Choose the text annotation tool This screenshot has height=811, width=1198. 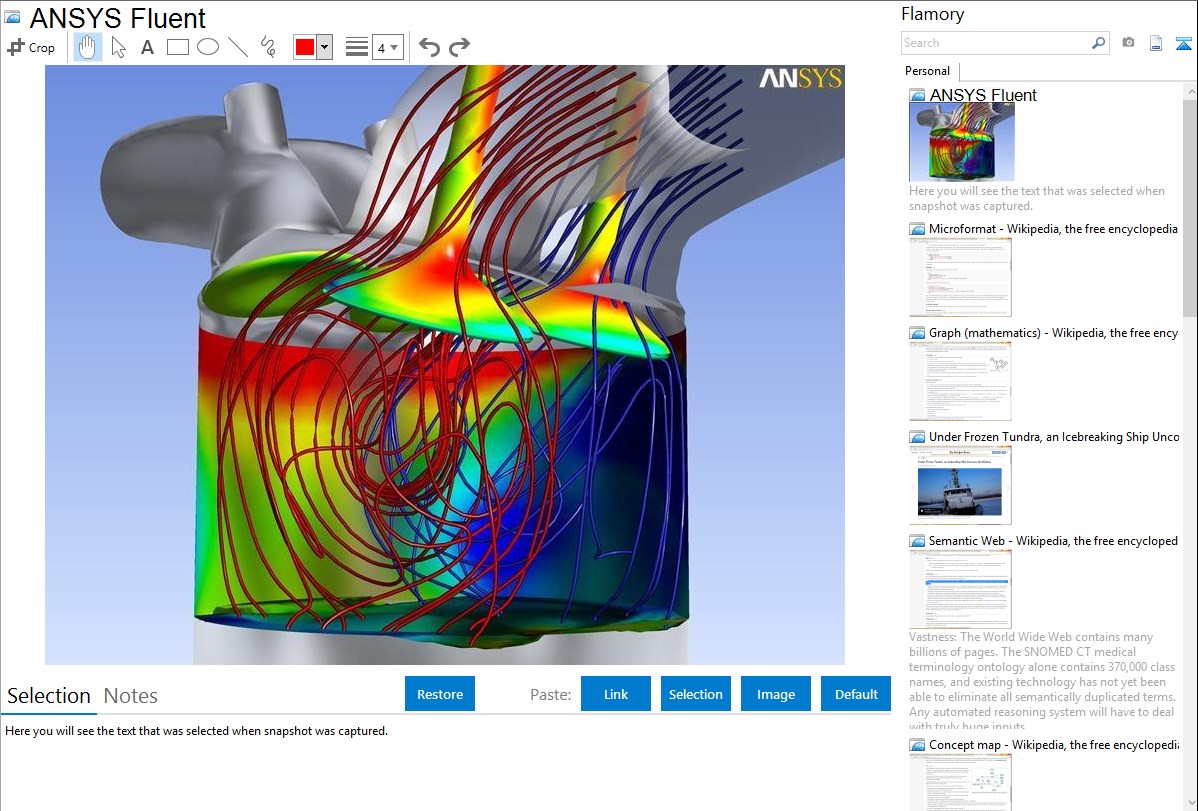[147, 47]
